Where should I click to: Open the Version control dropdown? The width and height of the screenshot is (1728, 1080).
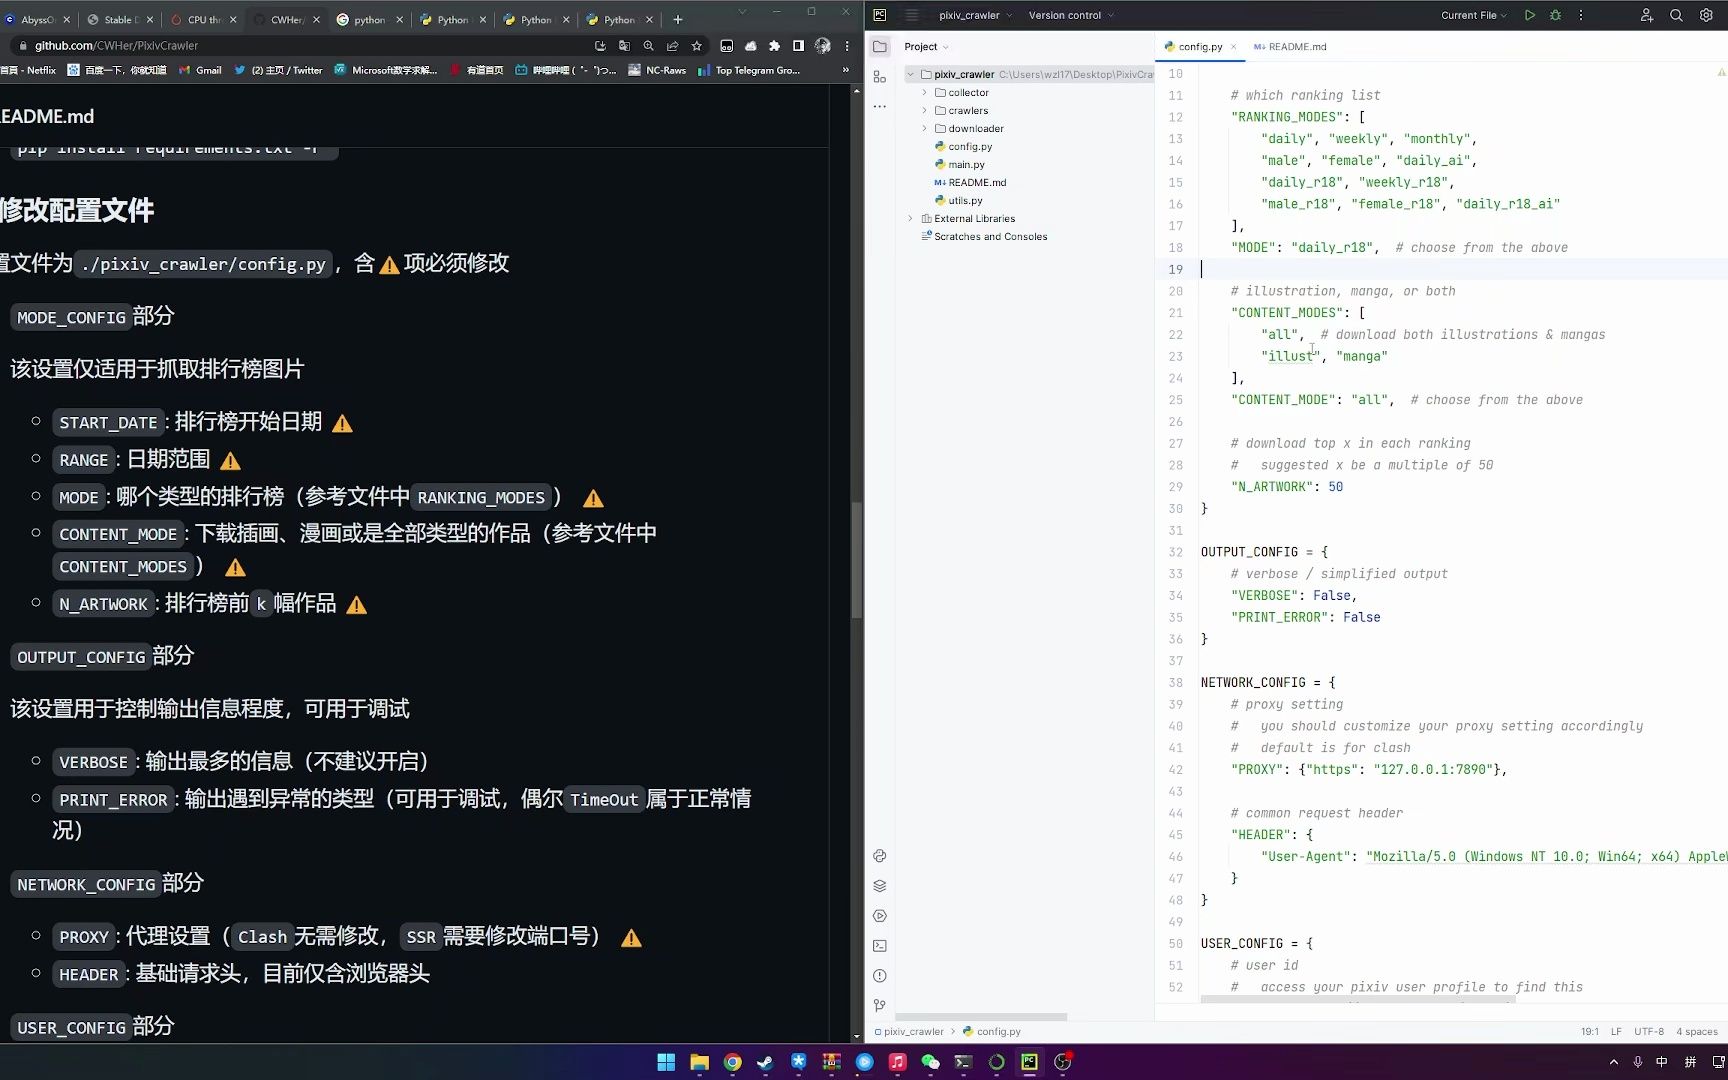point(1071,16)
